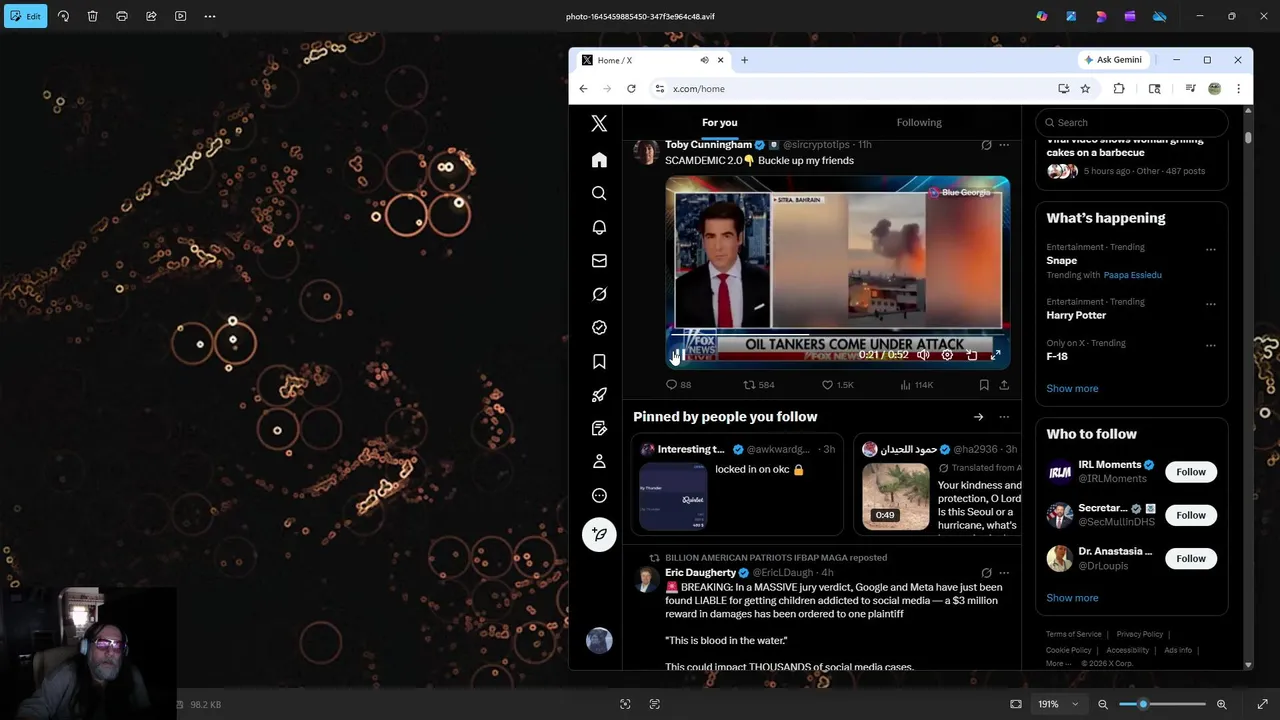View analytics 114K on post

click(x=916, y=385)
